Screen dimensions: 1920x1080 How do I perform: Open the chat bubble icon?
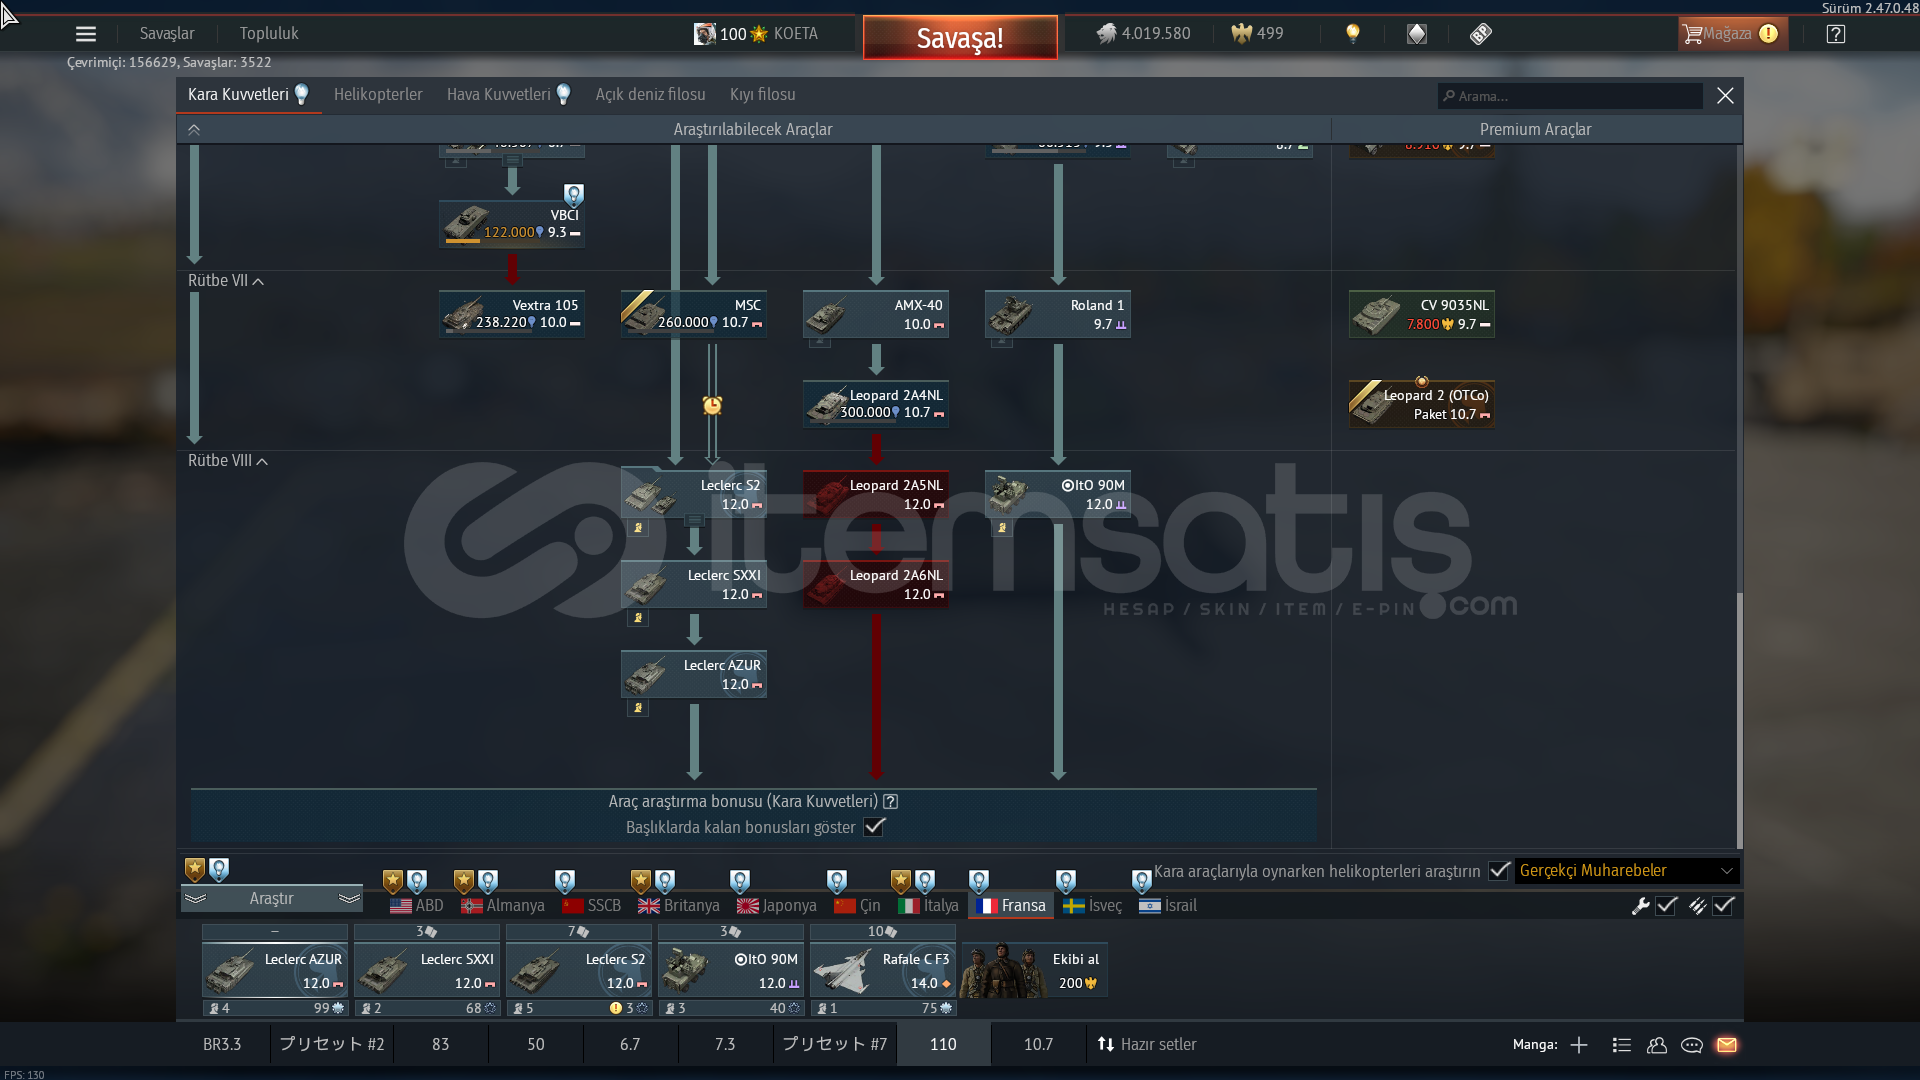1692,1045
